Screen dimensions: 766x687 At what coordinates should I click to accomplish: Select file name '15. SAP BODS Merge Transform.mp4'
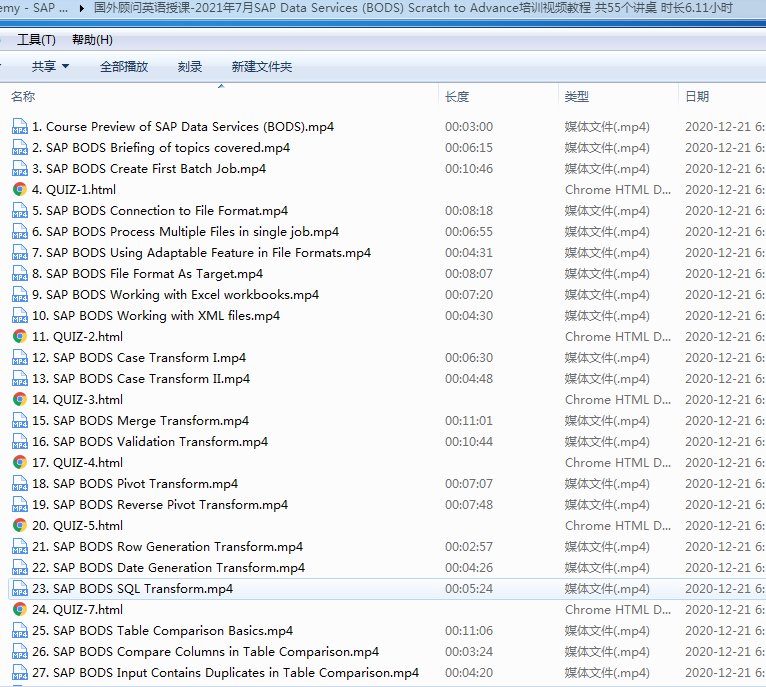pos(140,421)
